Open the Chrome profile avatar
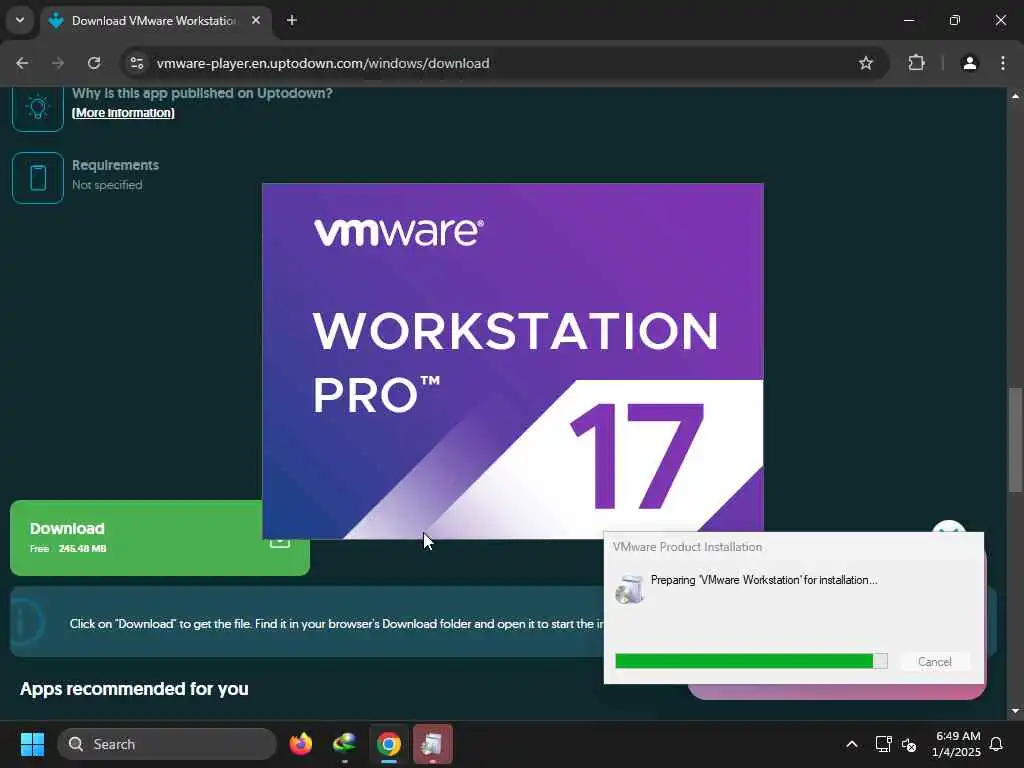 point(969,63)
